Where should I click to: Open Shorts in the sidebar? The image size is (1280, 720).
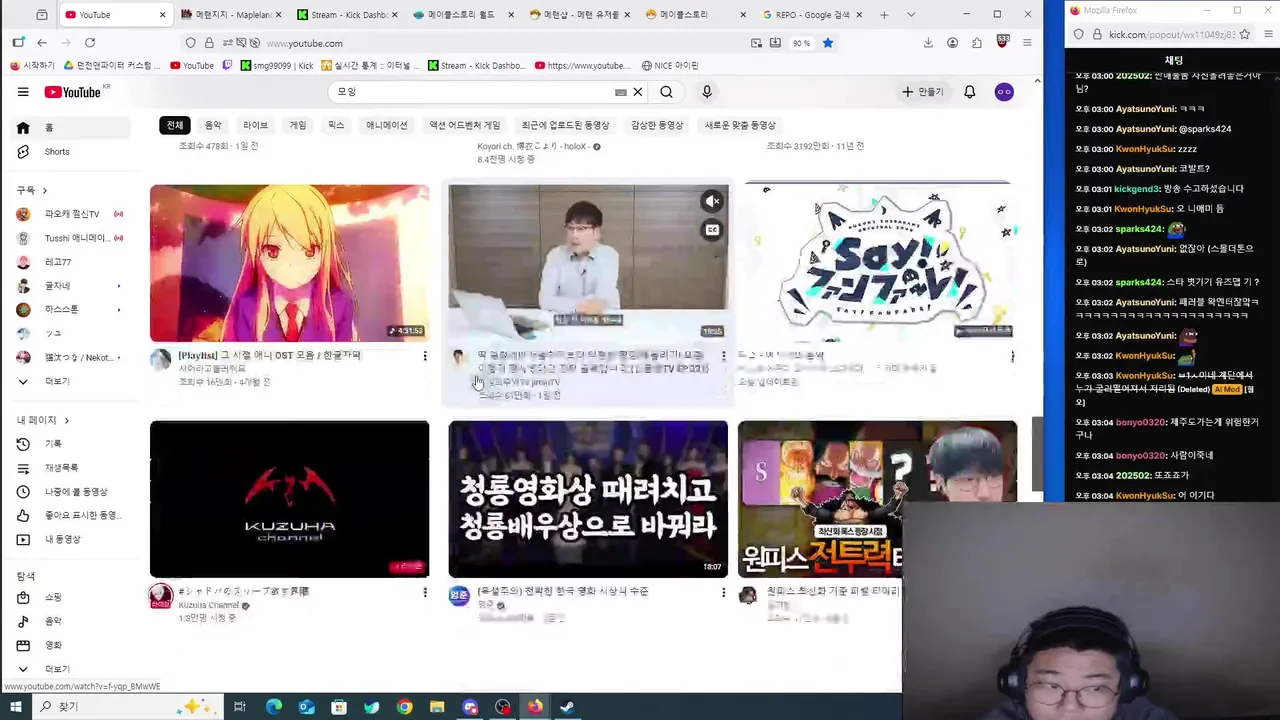click(x=70, y=152)
